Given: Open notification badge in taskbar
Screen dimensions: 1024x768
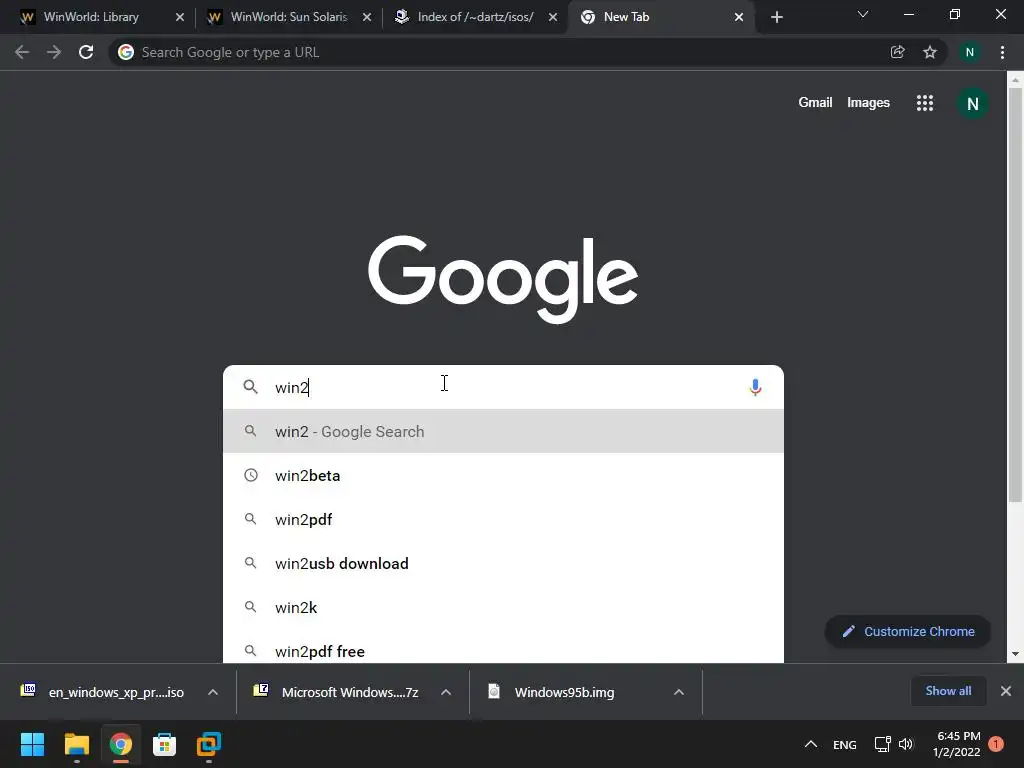Looking at the screenshot, I should click(x=996, y=744).
